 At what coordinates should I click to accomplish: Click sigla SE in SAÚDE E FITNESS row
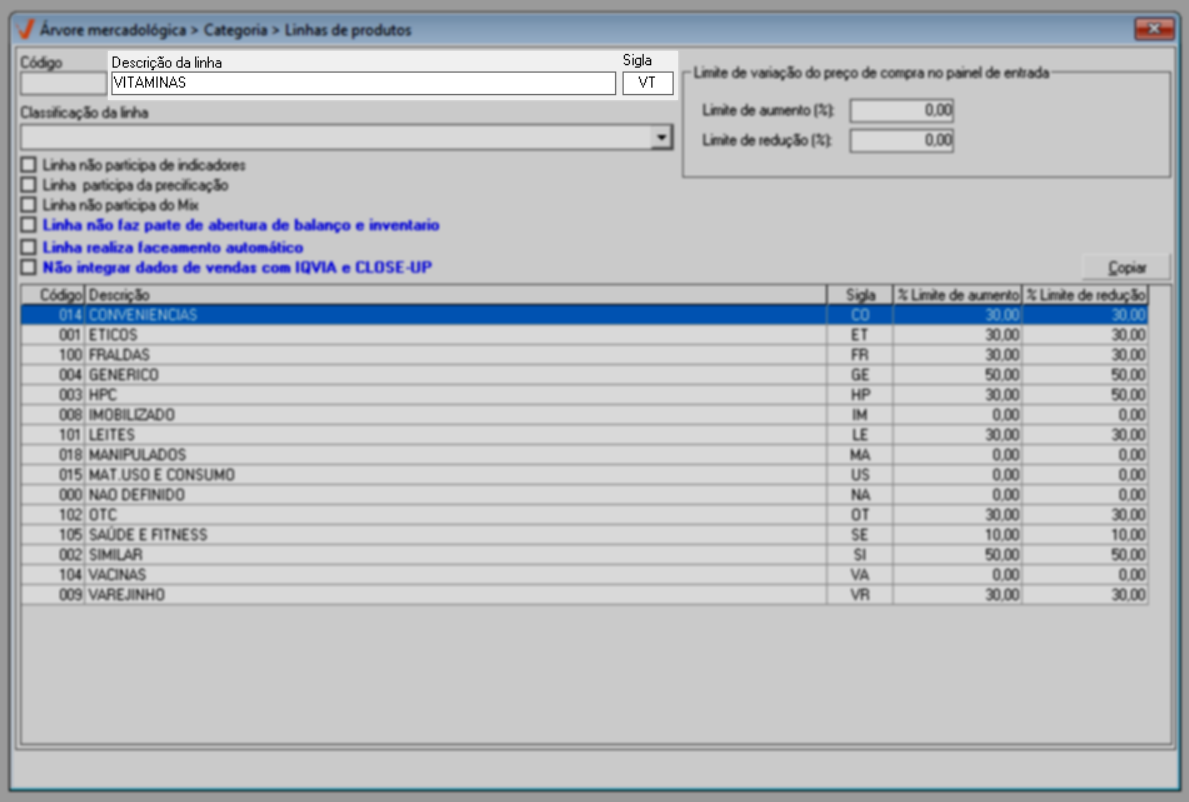(x=859, y=534)
